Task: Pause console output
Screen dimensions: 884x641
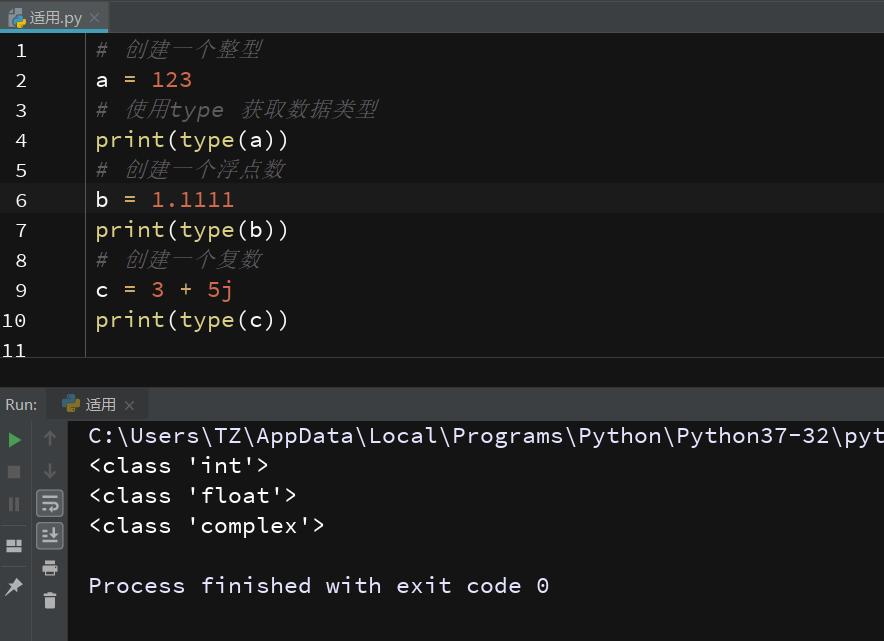Action: (14, 503)
